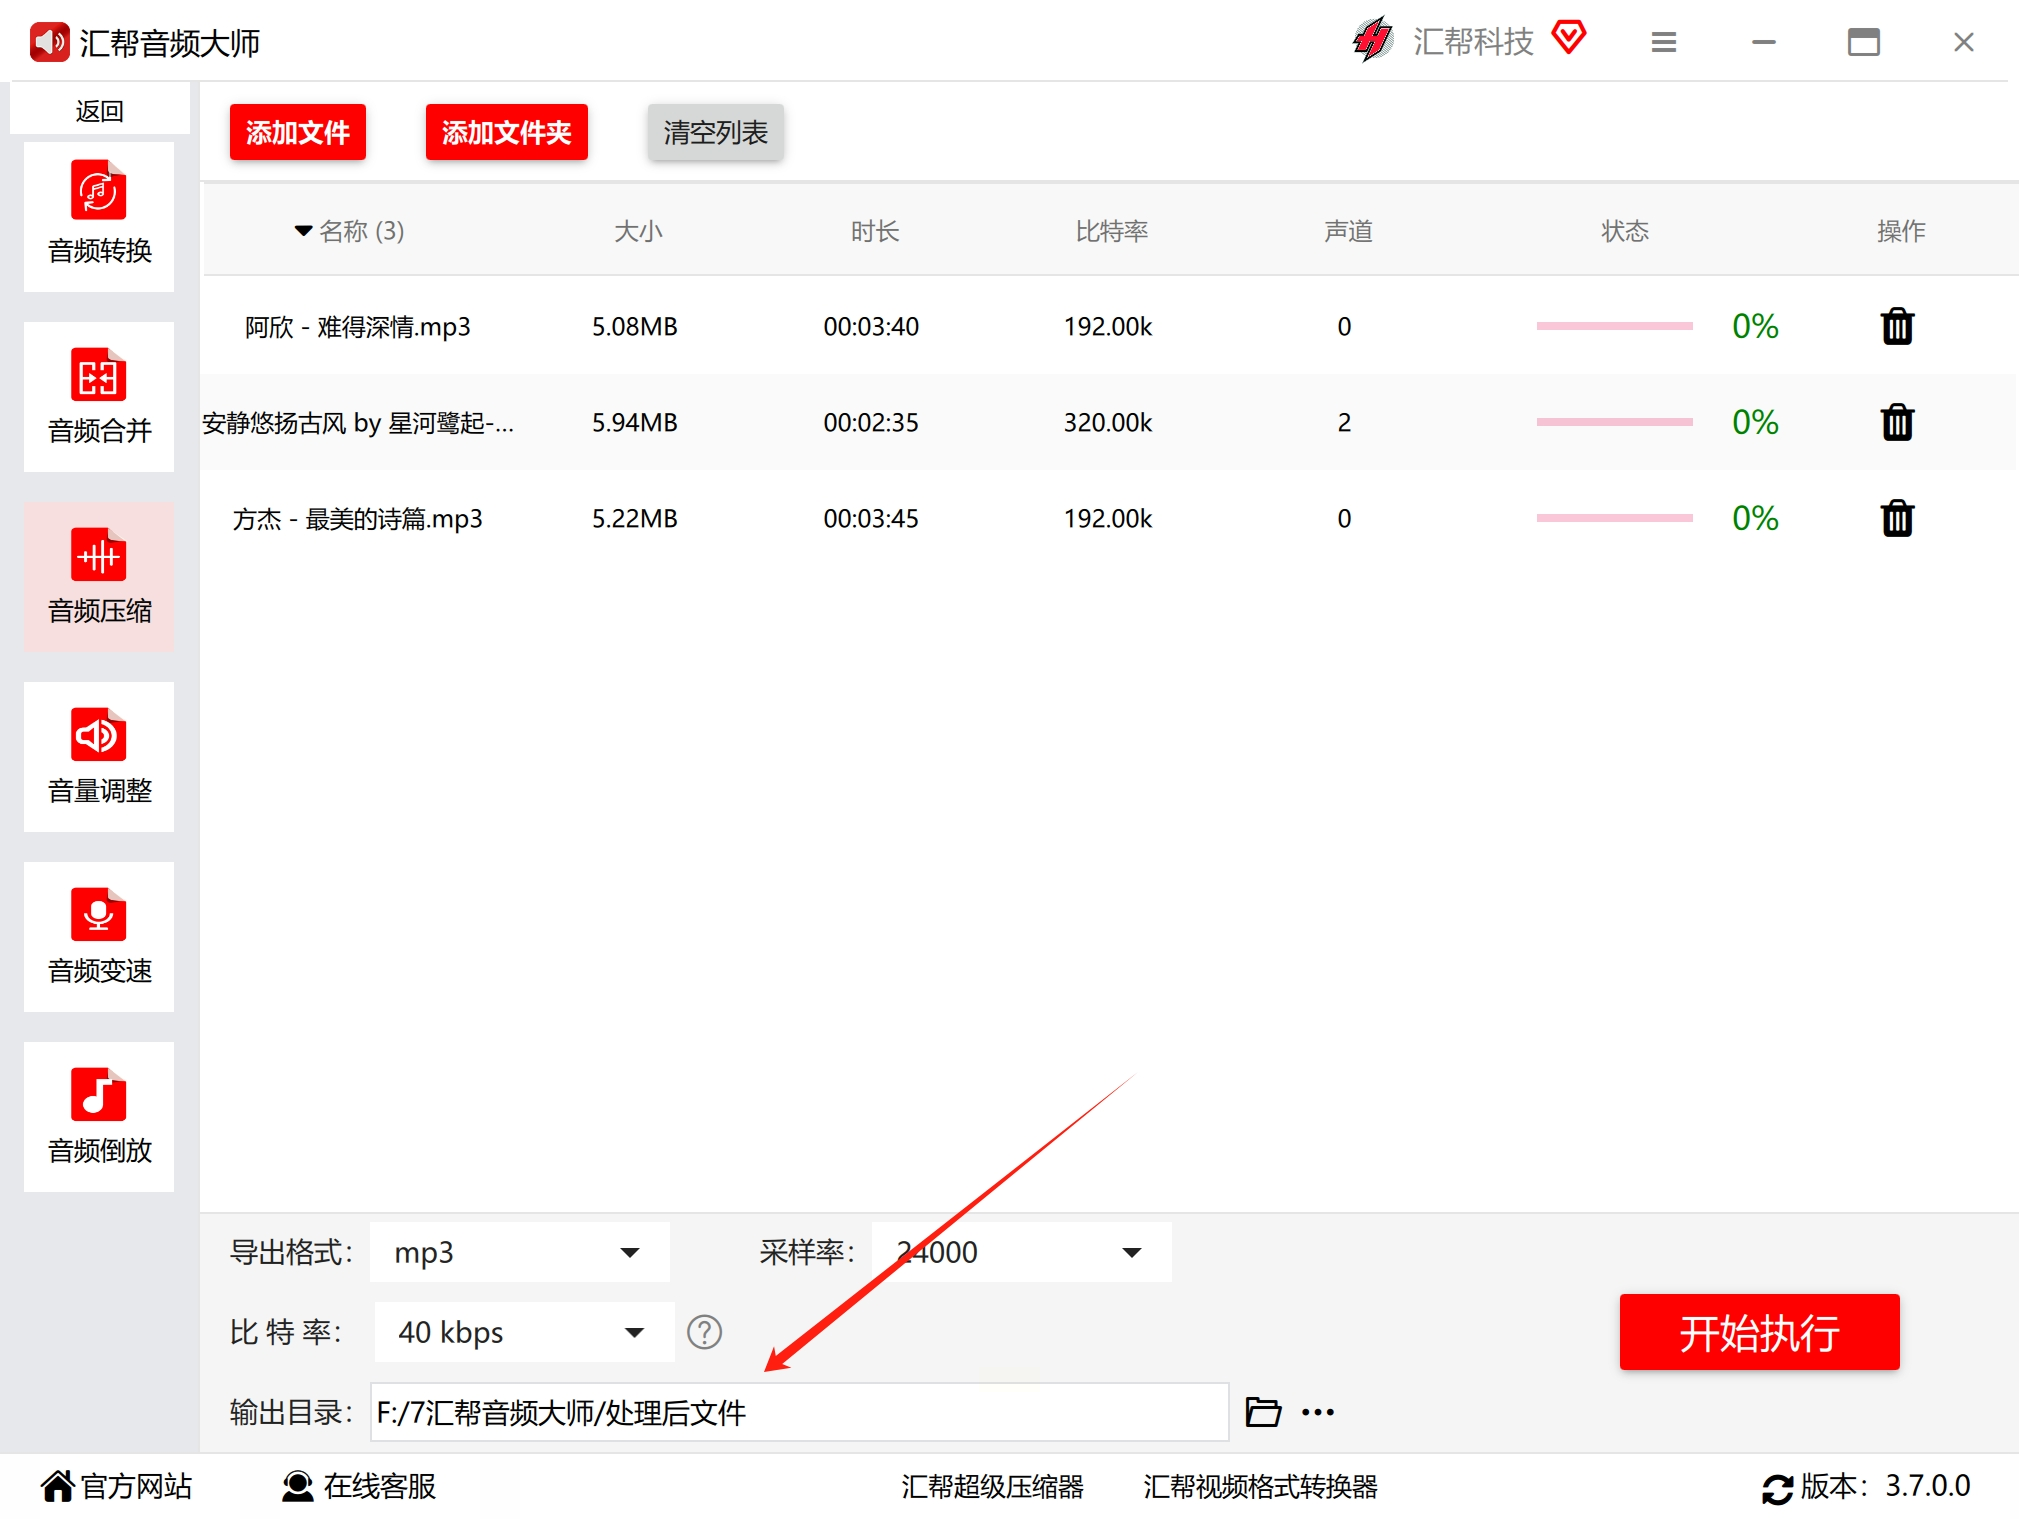Image resolution: width=2019 pixels, height=1519 pixels.
Task: Sort list by 名称 (3) column arrow
Action: 303,231
